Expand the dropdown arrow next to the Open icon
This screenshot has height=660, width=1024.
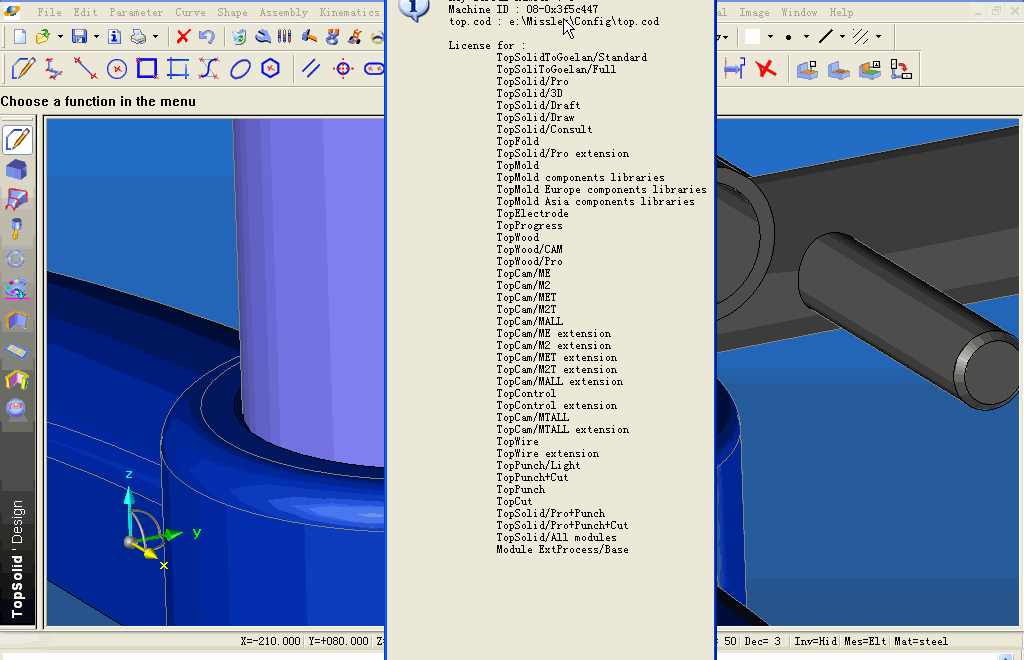tap(60, 37)
